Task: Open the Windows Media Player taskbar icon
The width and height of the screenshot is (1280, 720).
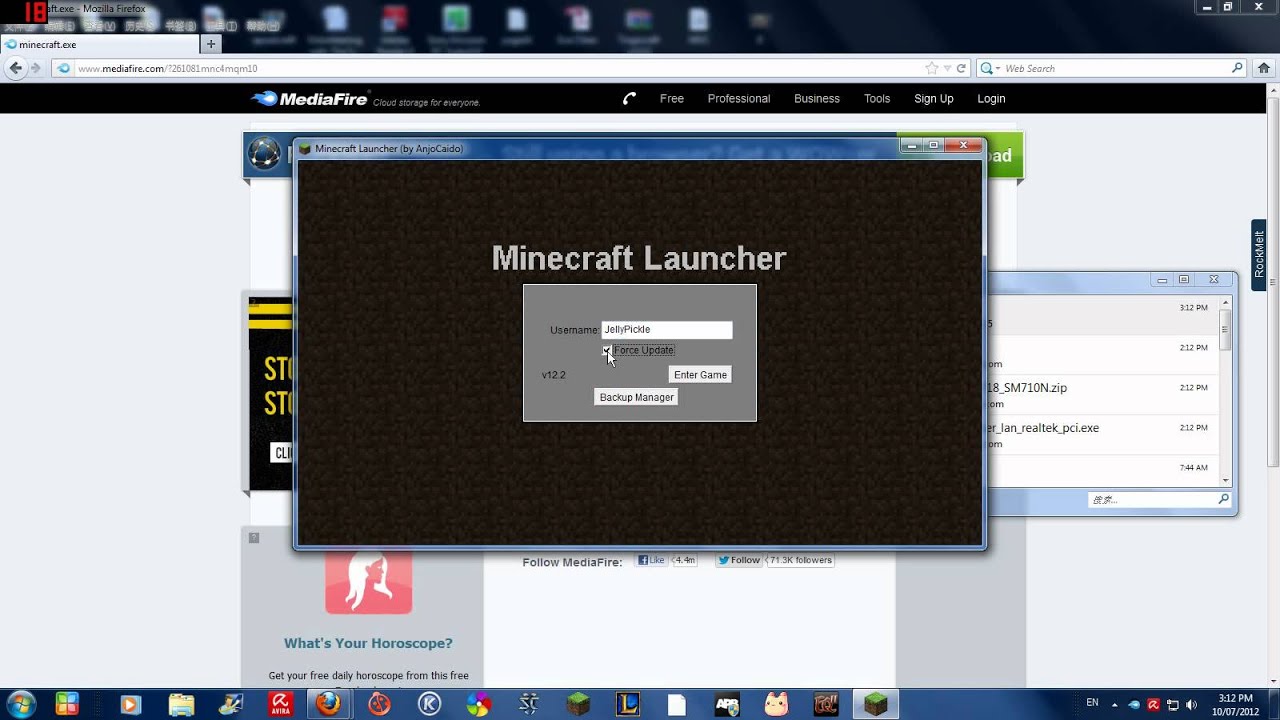Action: coord(130,704)
